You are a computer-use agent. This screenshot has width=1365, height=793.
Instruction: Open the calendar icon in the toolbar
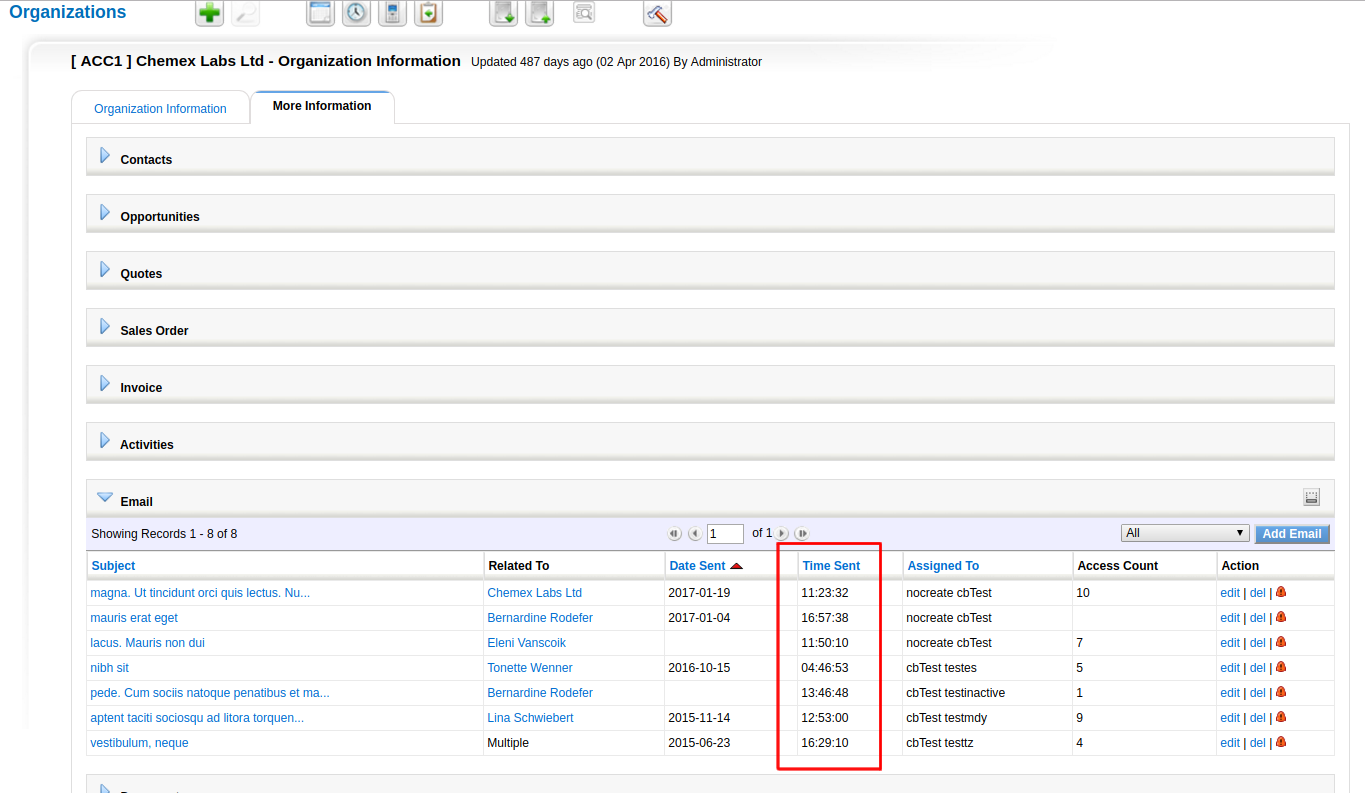point(320,13)
